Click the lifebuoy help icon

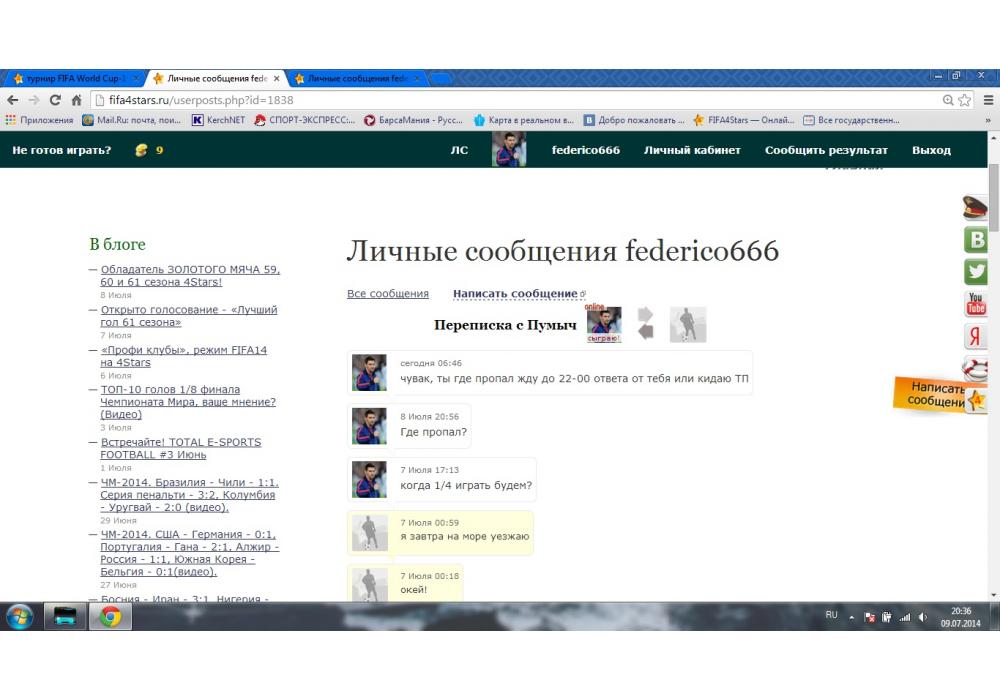(976, 368)
